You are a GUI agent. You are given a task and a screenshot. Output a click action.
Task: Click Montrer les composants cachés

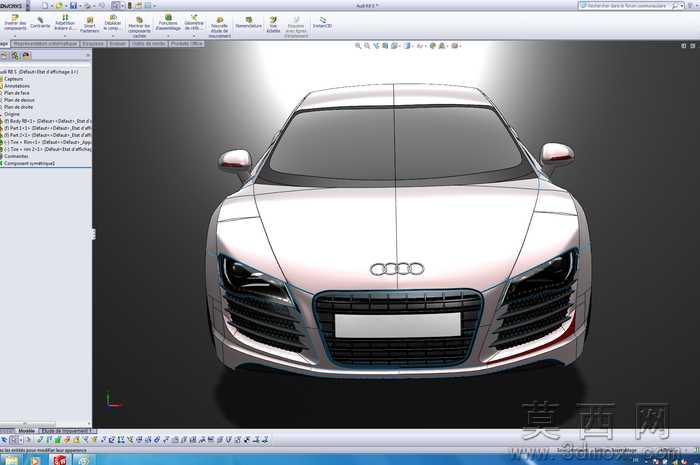pos(139,26)
